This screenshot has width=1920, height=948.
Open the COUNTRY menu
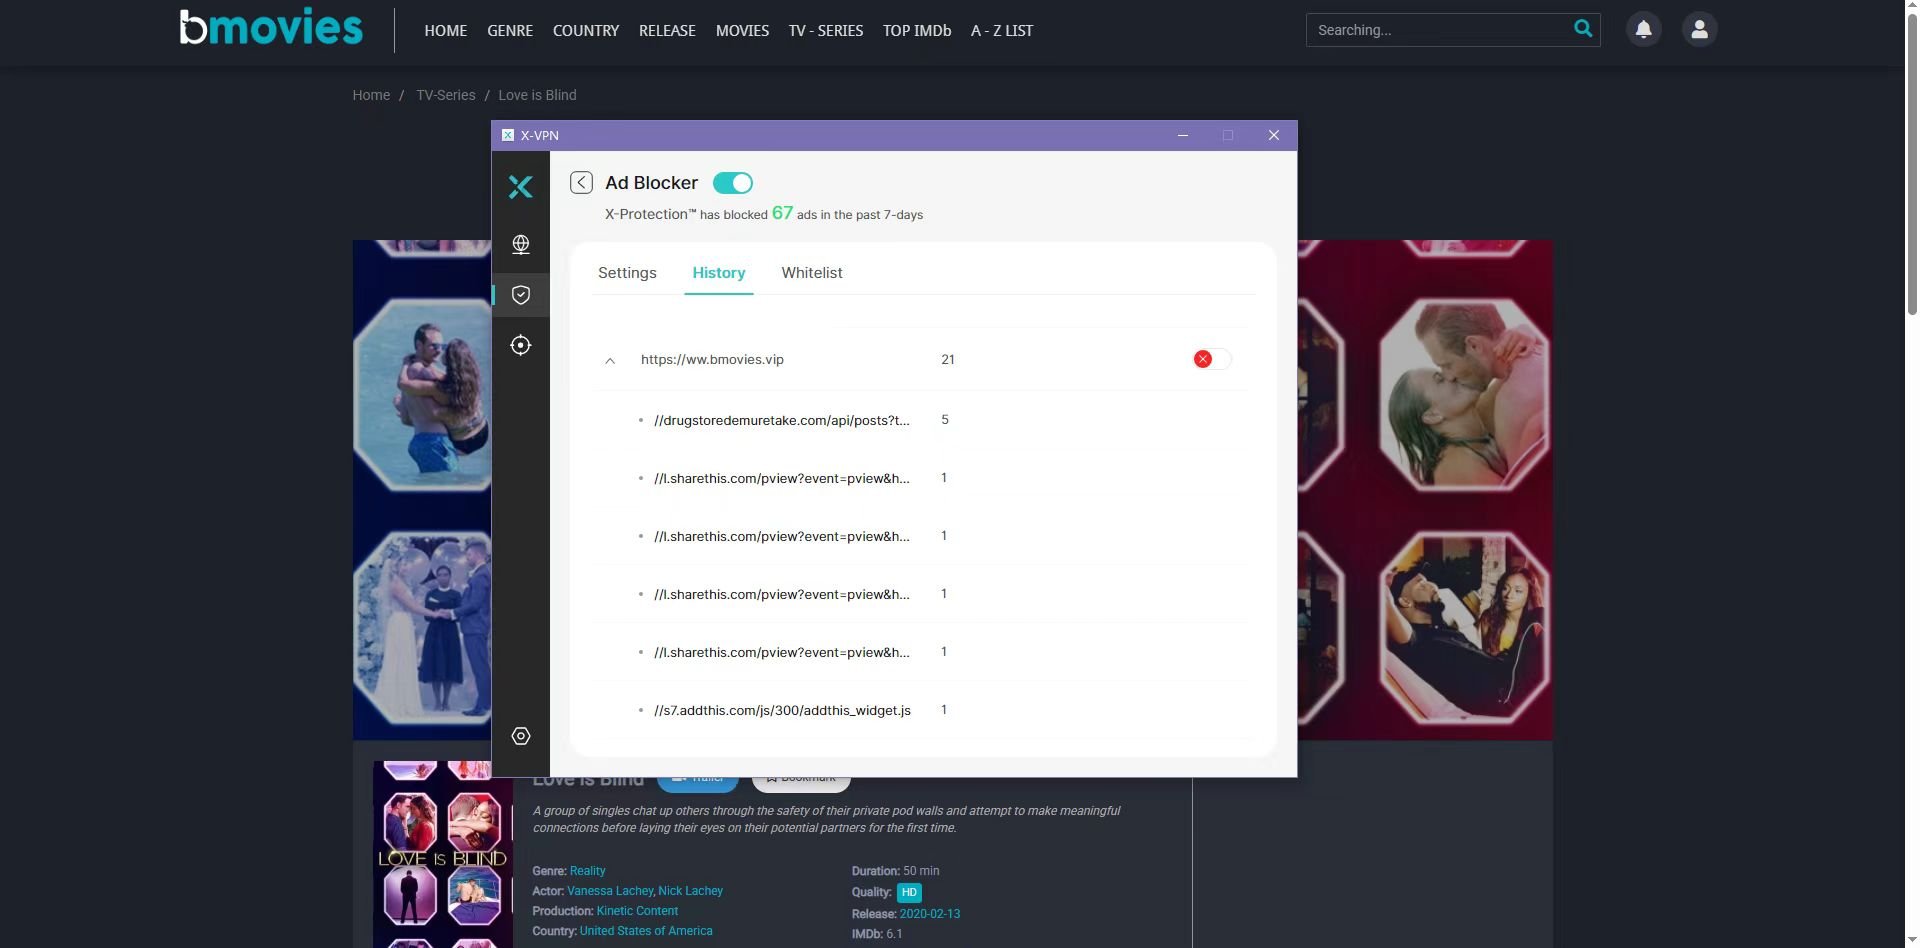point(586,31)
